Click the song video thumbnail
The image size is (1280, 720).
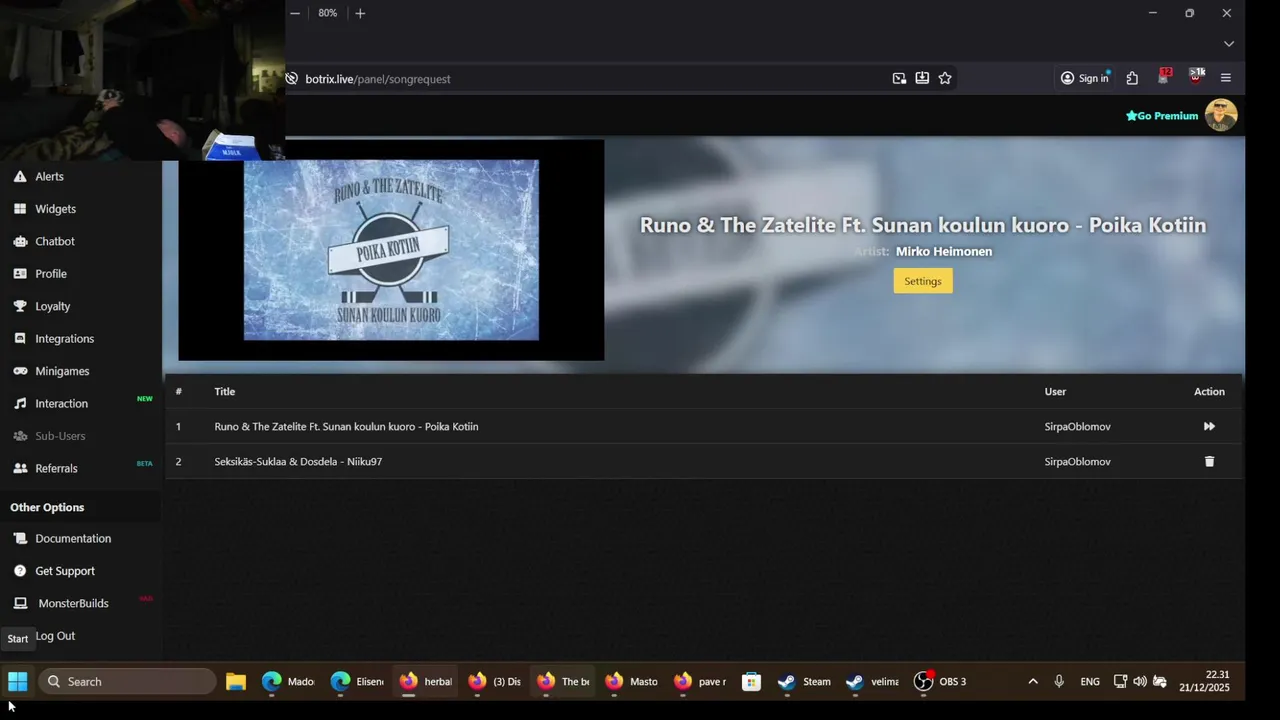click(x=391, y=250)
